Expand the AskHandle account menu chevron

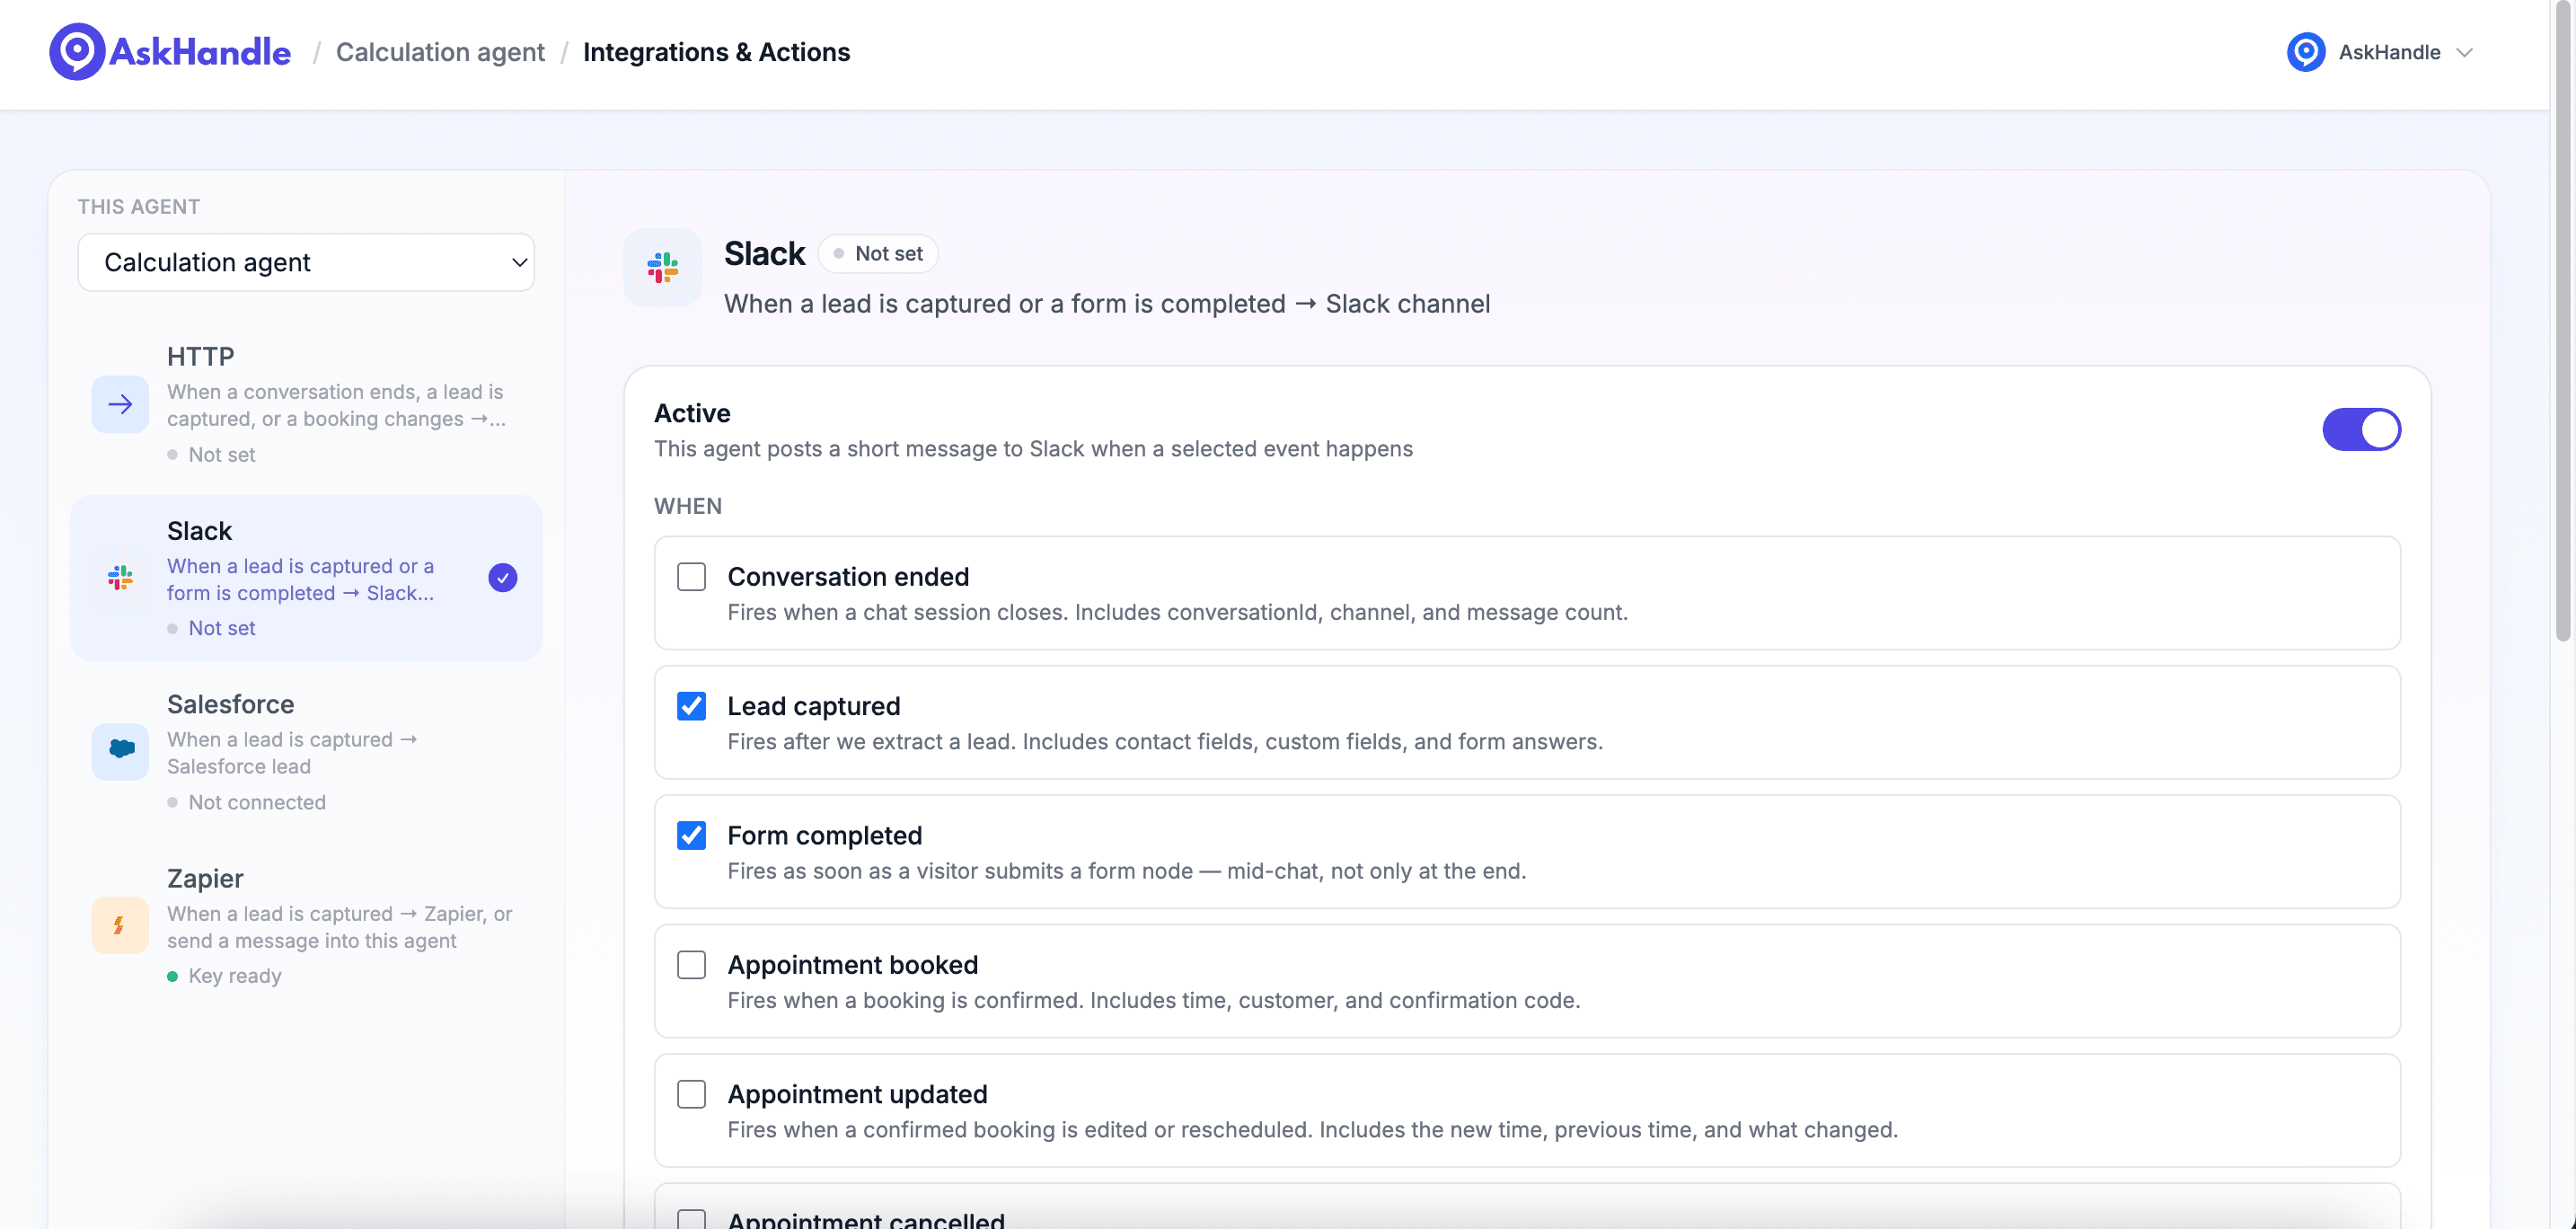coord(2465,52)
